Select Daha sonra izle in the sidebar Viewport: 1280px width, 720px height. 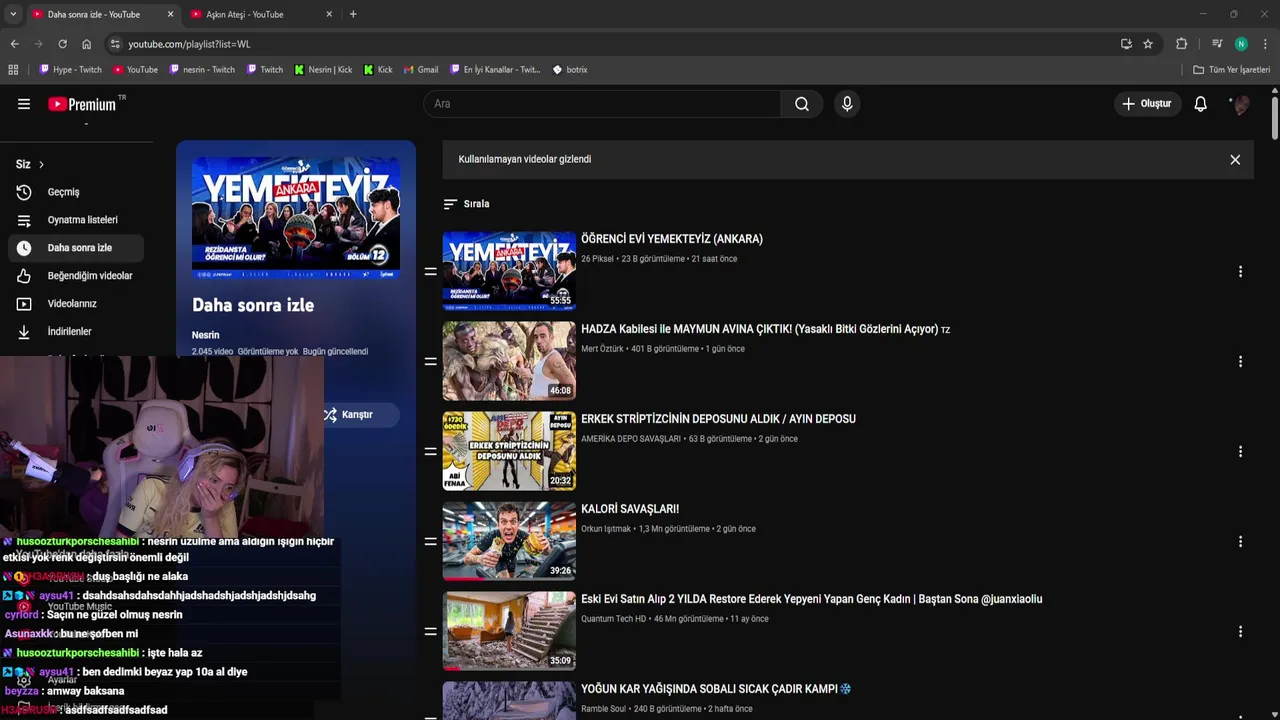click(x=76, y=248)
